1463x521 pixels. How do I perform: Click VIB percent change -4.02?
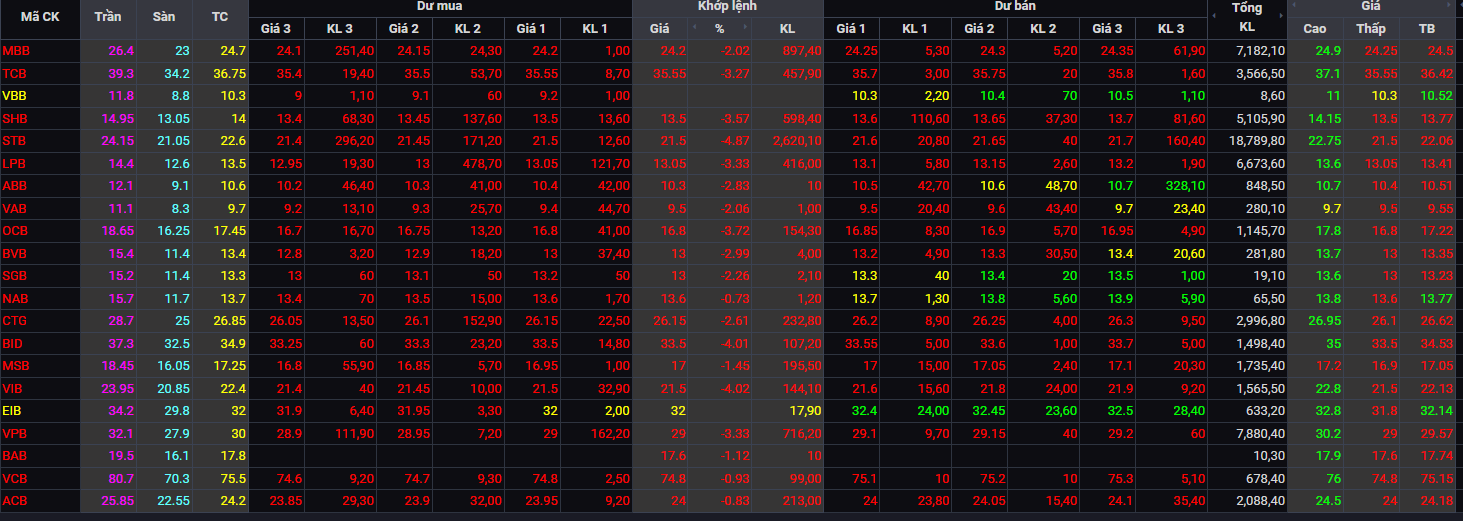(736, 388)
